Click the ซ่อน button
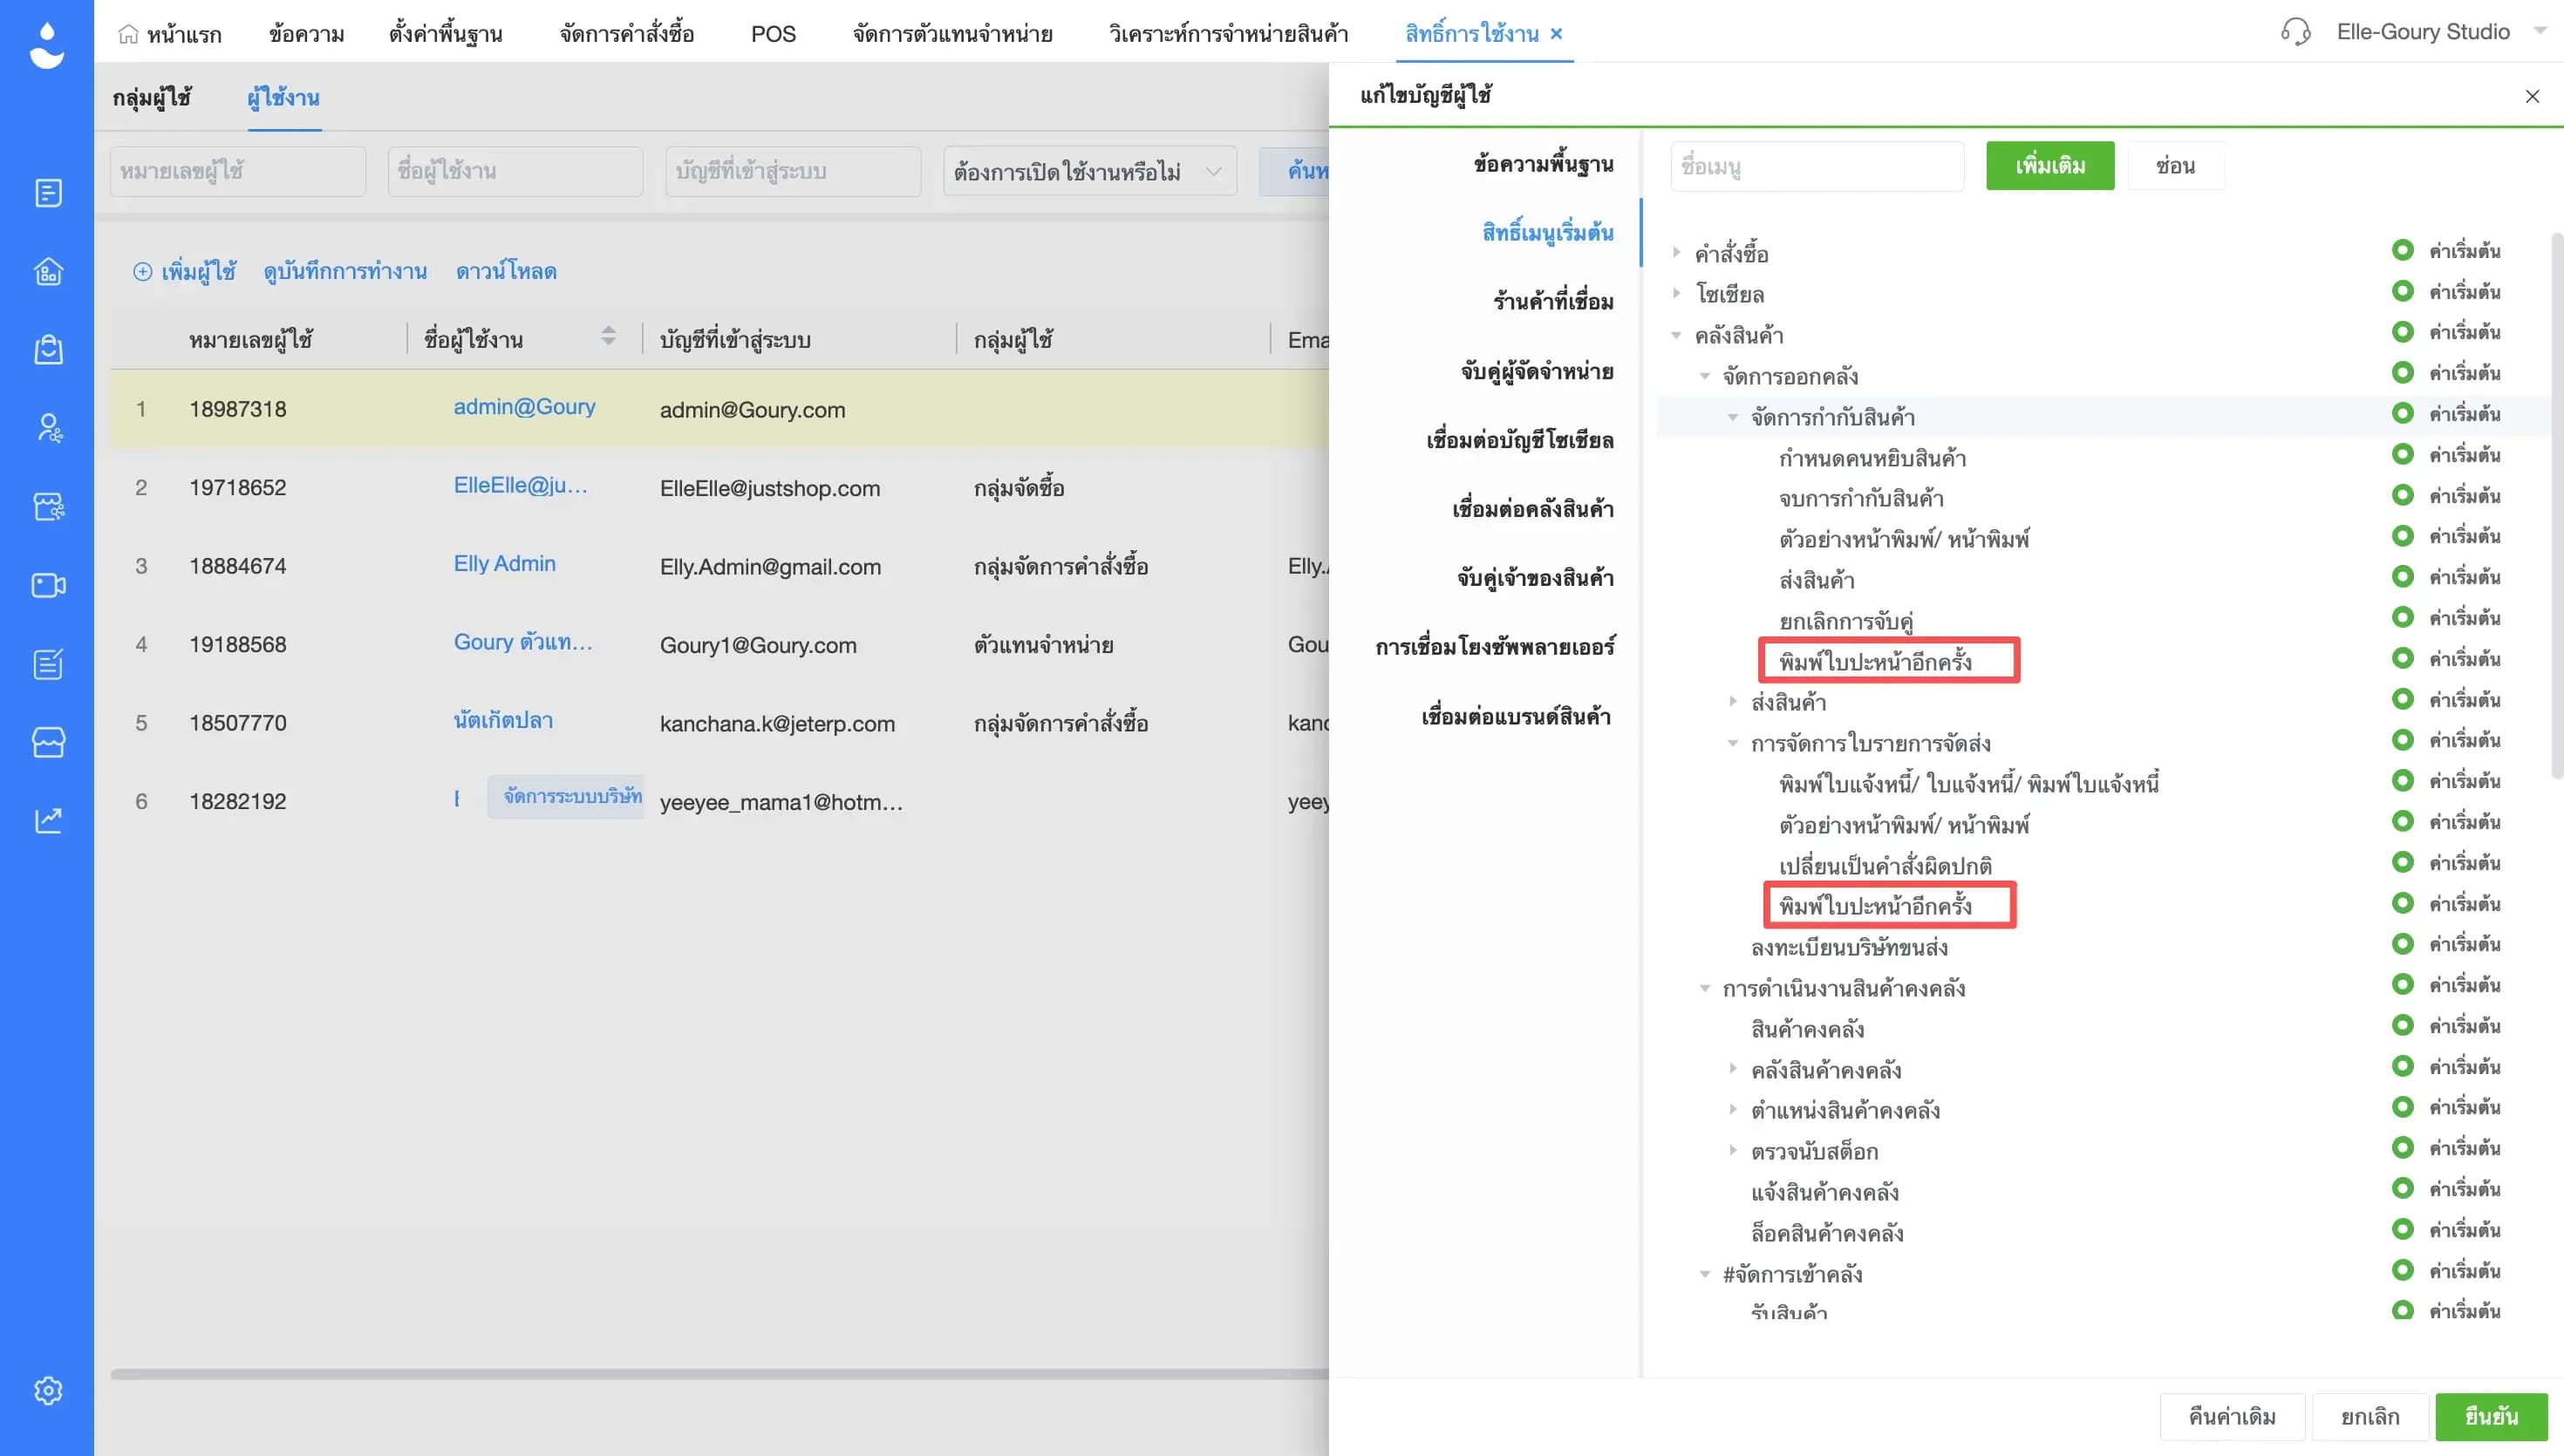The width and height of the screenshot is (2564, 1456). (2176, 166)
